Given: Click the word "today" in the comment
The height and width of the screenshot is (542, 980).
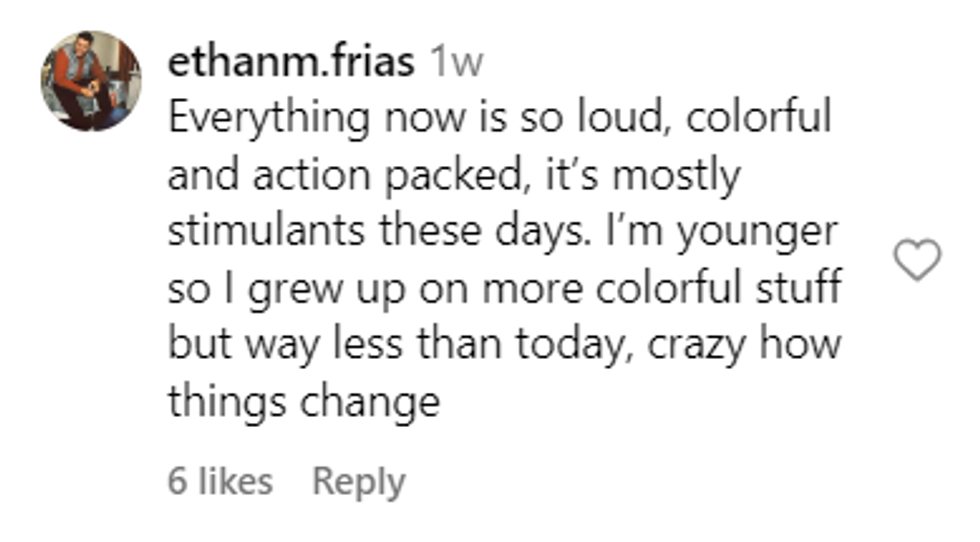Looking at the screenshot, I should point(574,345).
